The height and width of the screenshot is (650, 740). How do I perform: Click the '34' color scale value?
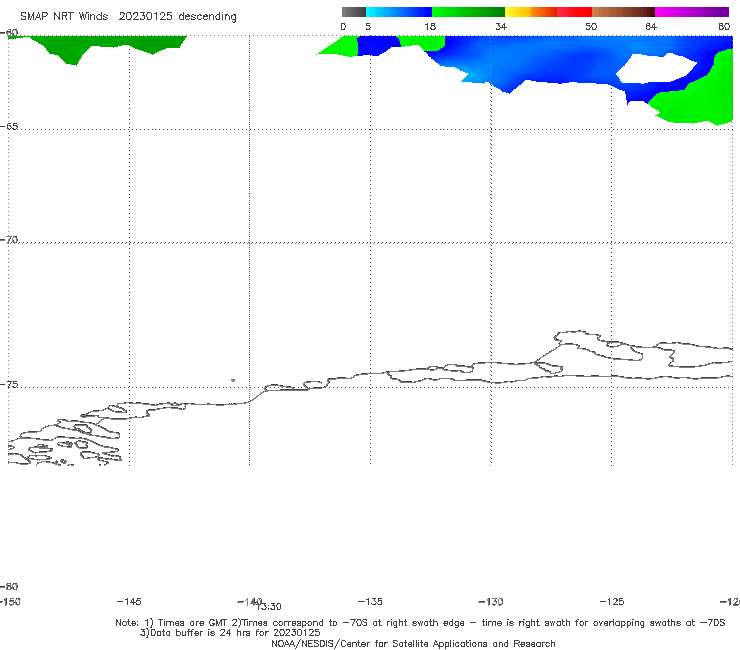[x=501, y=26]
